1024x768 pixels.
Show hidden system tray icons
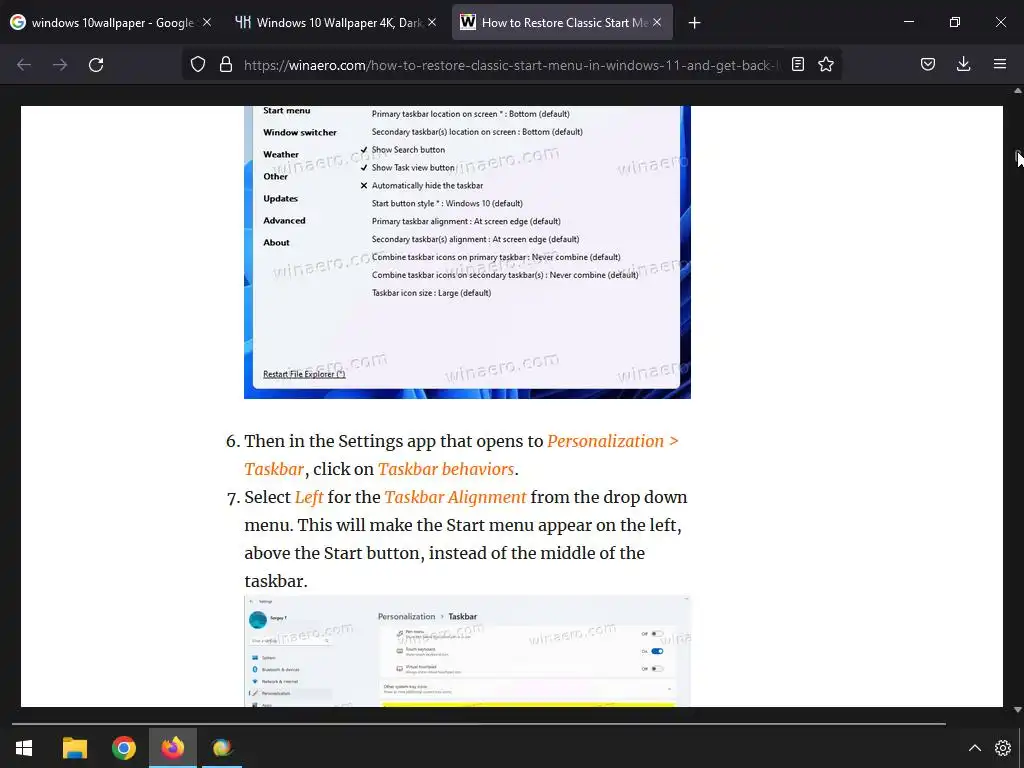pyautogui.click(x=974, y=748)
